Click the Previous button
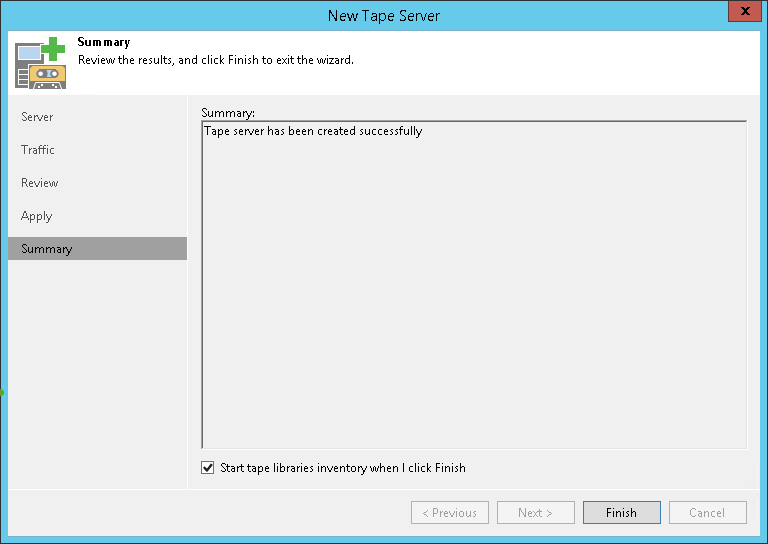 point(449,513)
